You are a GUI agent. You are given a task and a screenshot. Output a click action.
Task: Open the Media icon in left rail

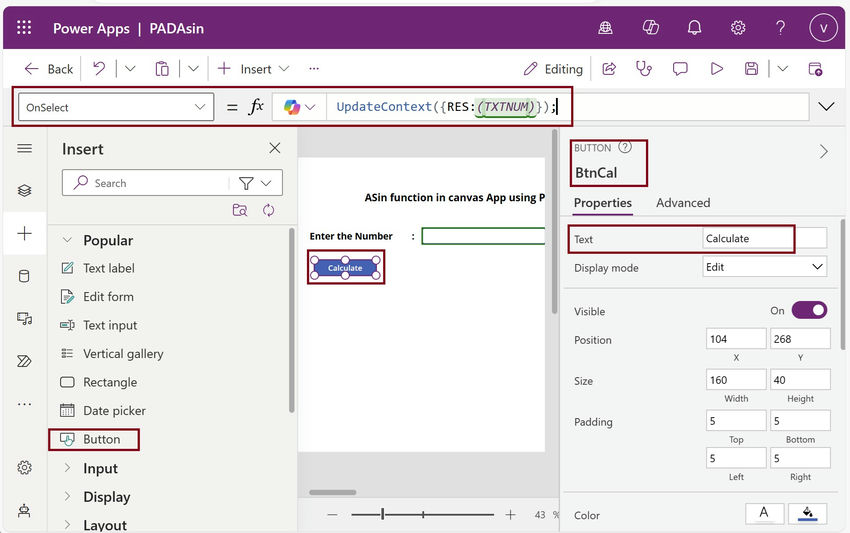click(24, 318)
